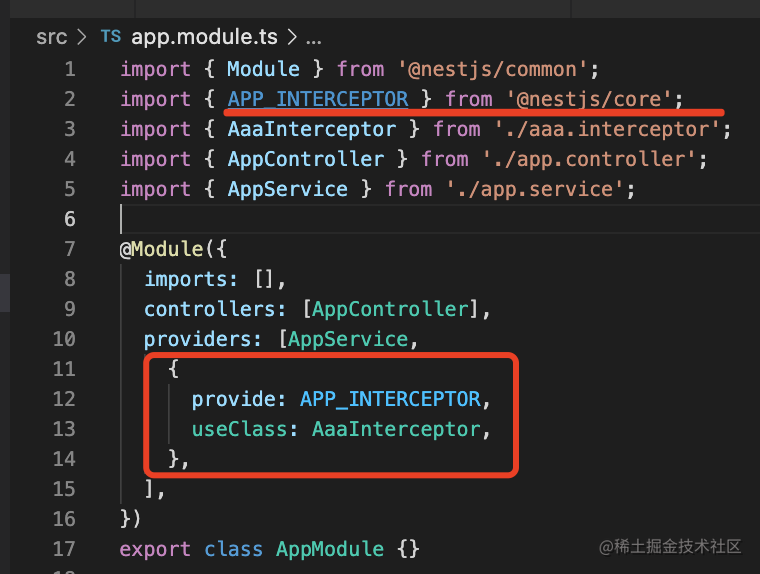Click '@nestjs/common' string on line 1
This screenshot has width=760, height=574.
tap(493, 69)
